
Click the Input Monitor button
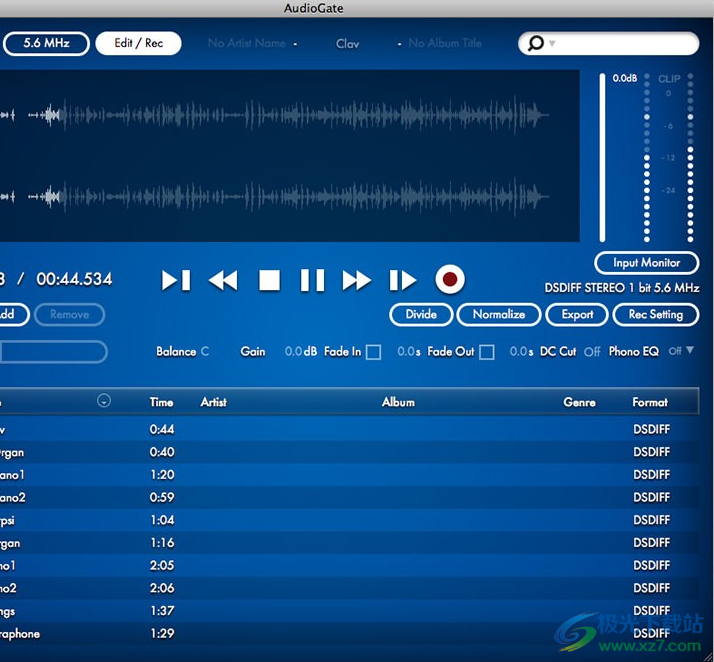(647, 263)
